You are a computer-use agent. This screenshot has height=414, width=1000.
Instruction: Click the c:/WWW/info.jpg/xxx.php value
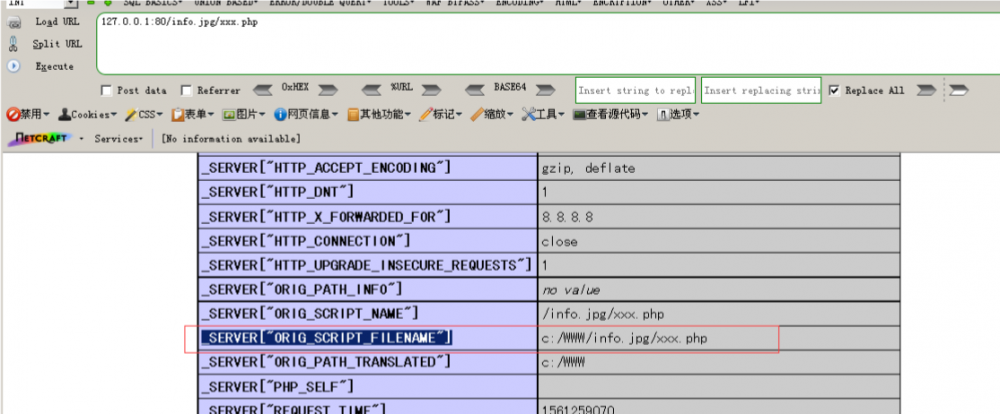tap(624, 339)
